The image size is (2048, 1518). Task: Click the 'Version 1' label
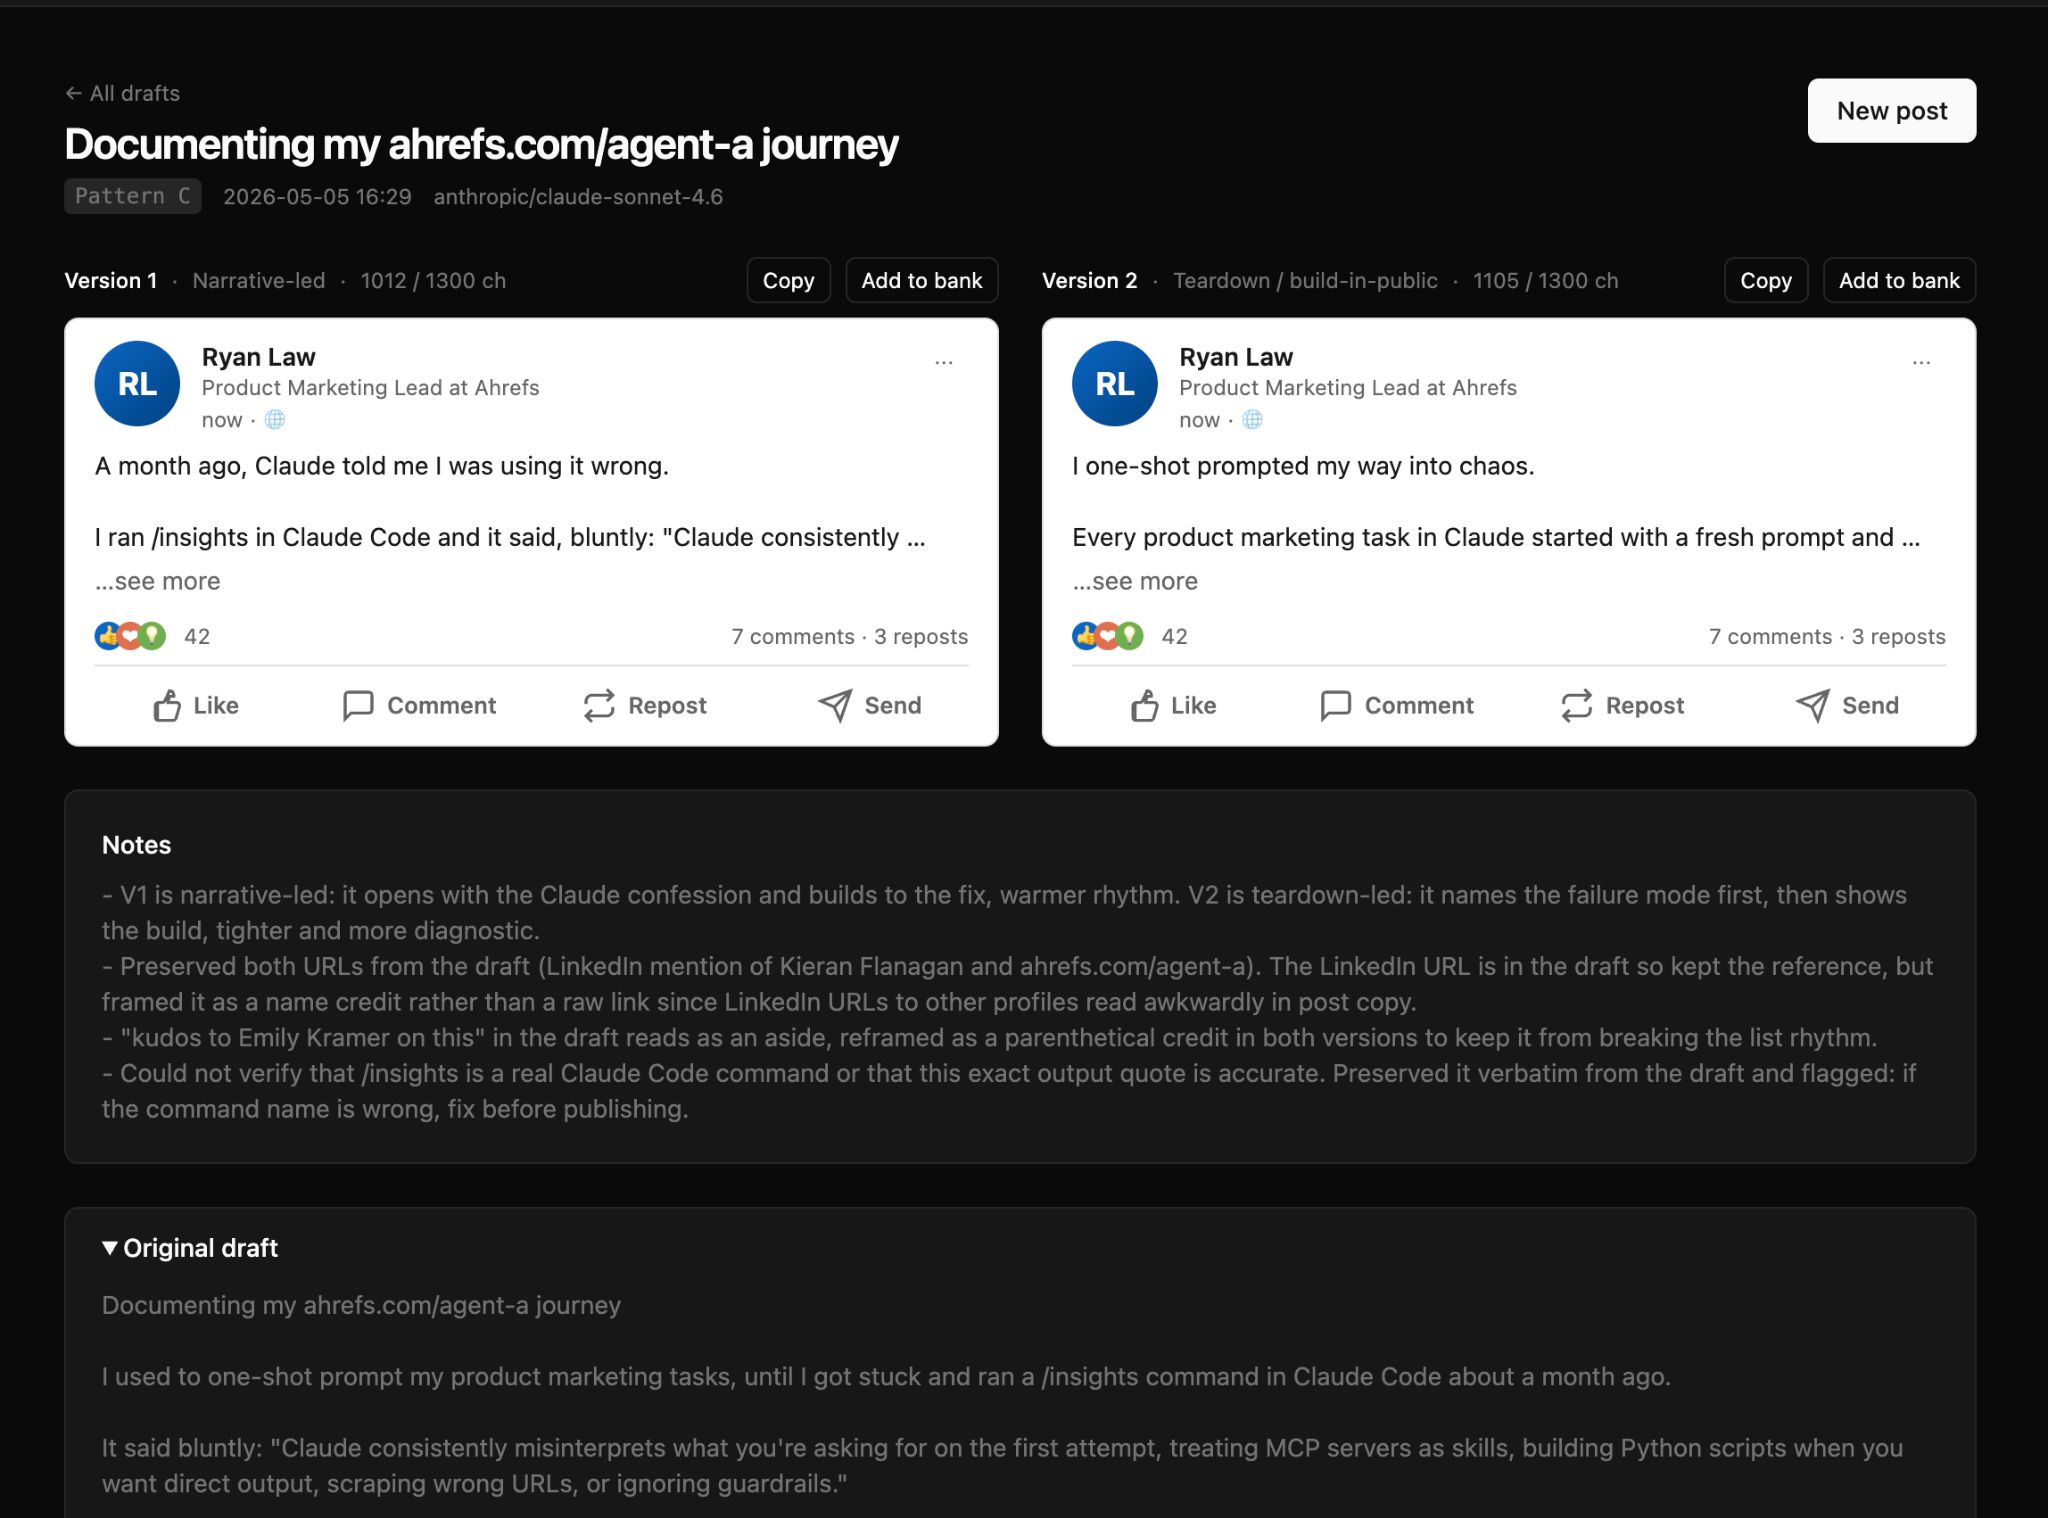pyautogui.click(x=111, y=281)
